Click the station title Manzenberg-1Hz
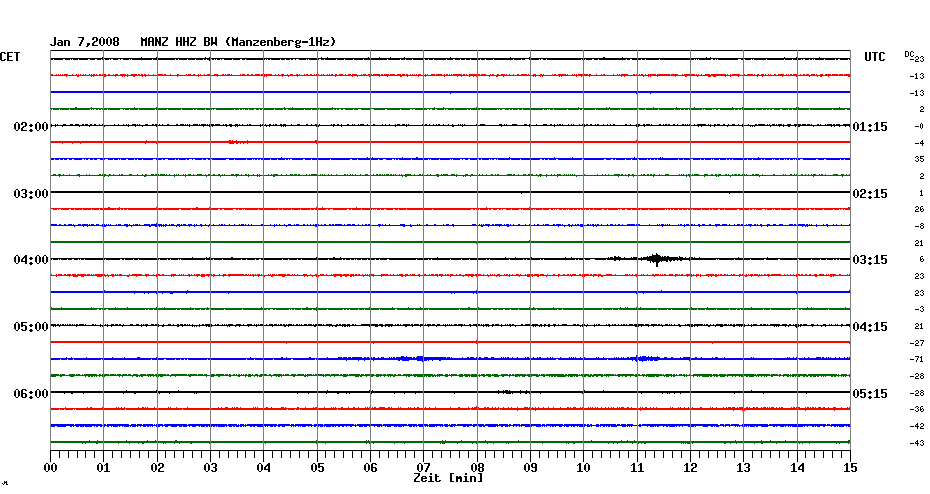The width and height of the screenshot is (930, 494). coord(280,42)
